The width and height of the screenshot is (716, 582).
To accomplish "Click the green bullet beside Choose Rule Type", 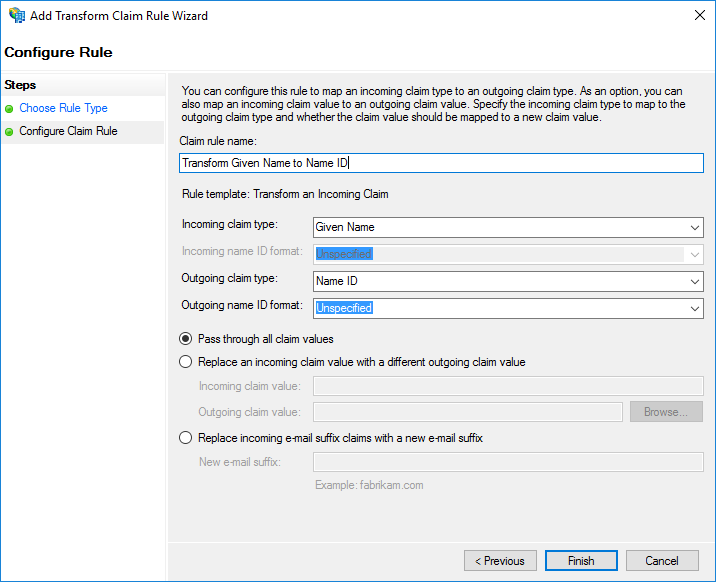I will tap(9, 109).
